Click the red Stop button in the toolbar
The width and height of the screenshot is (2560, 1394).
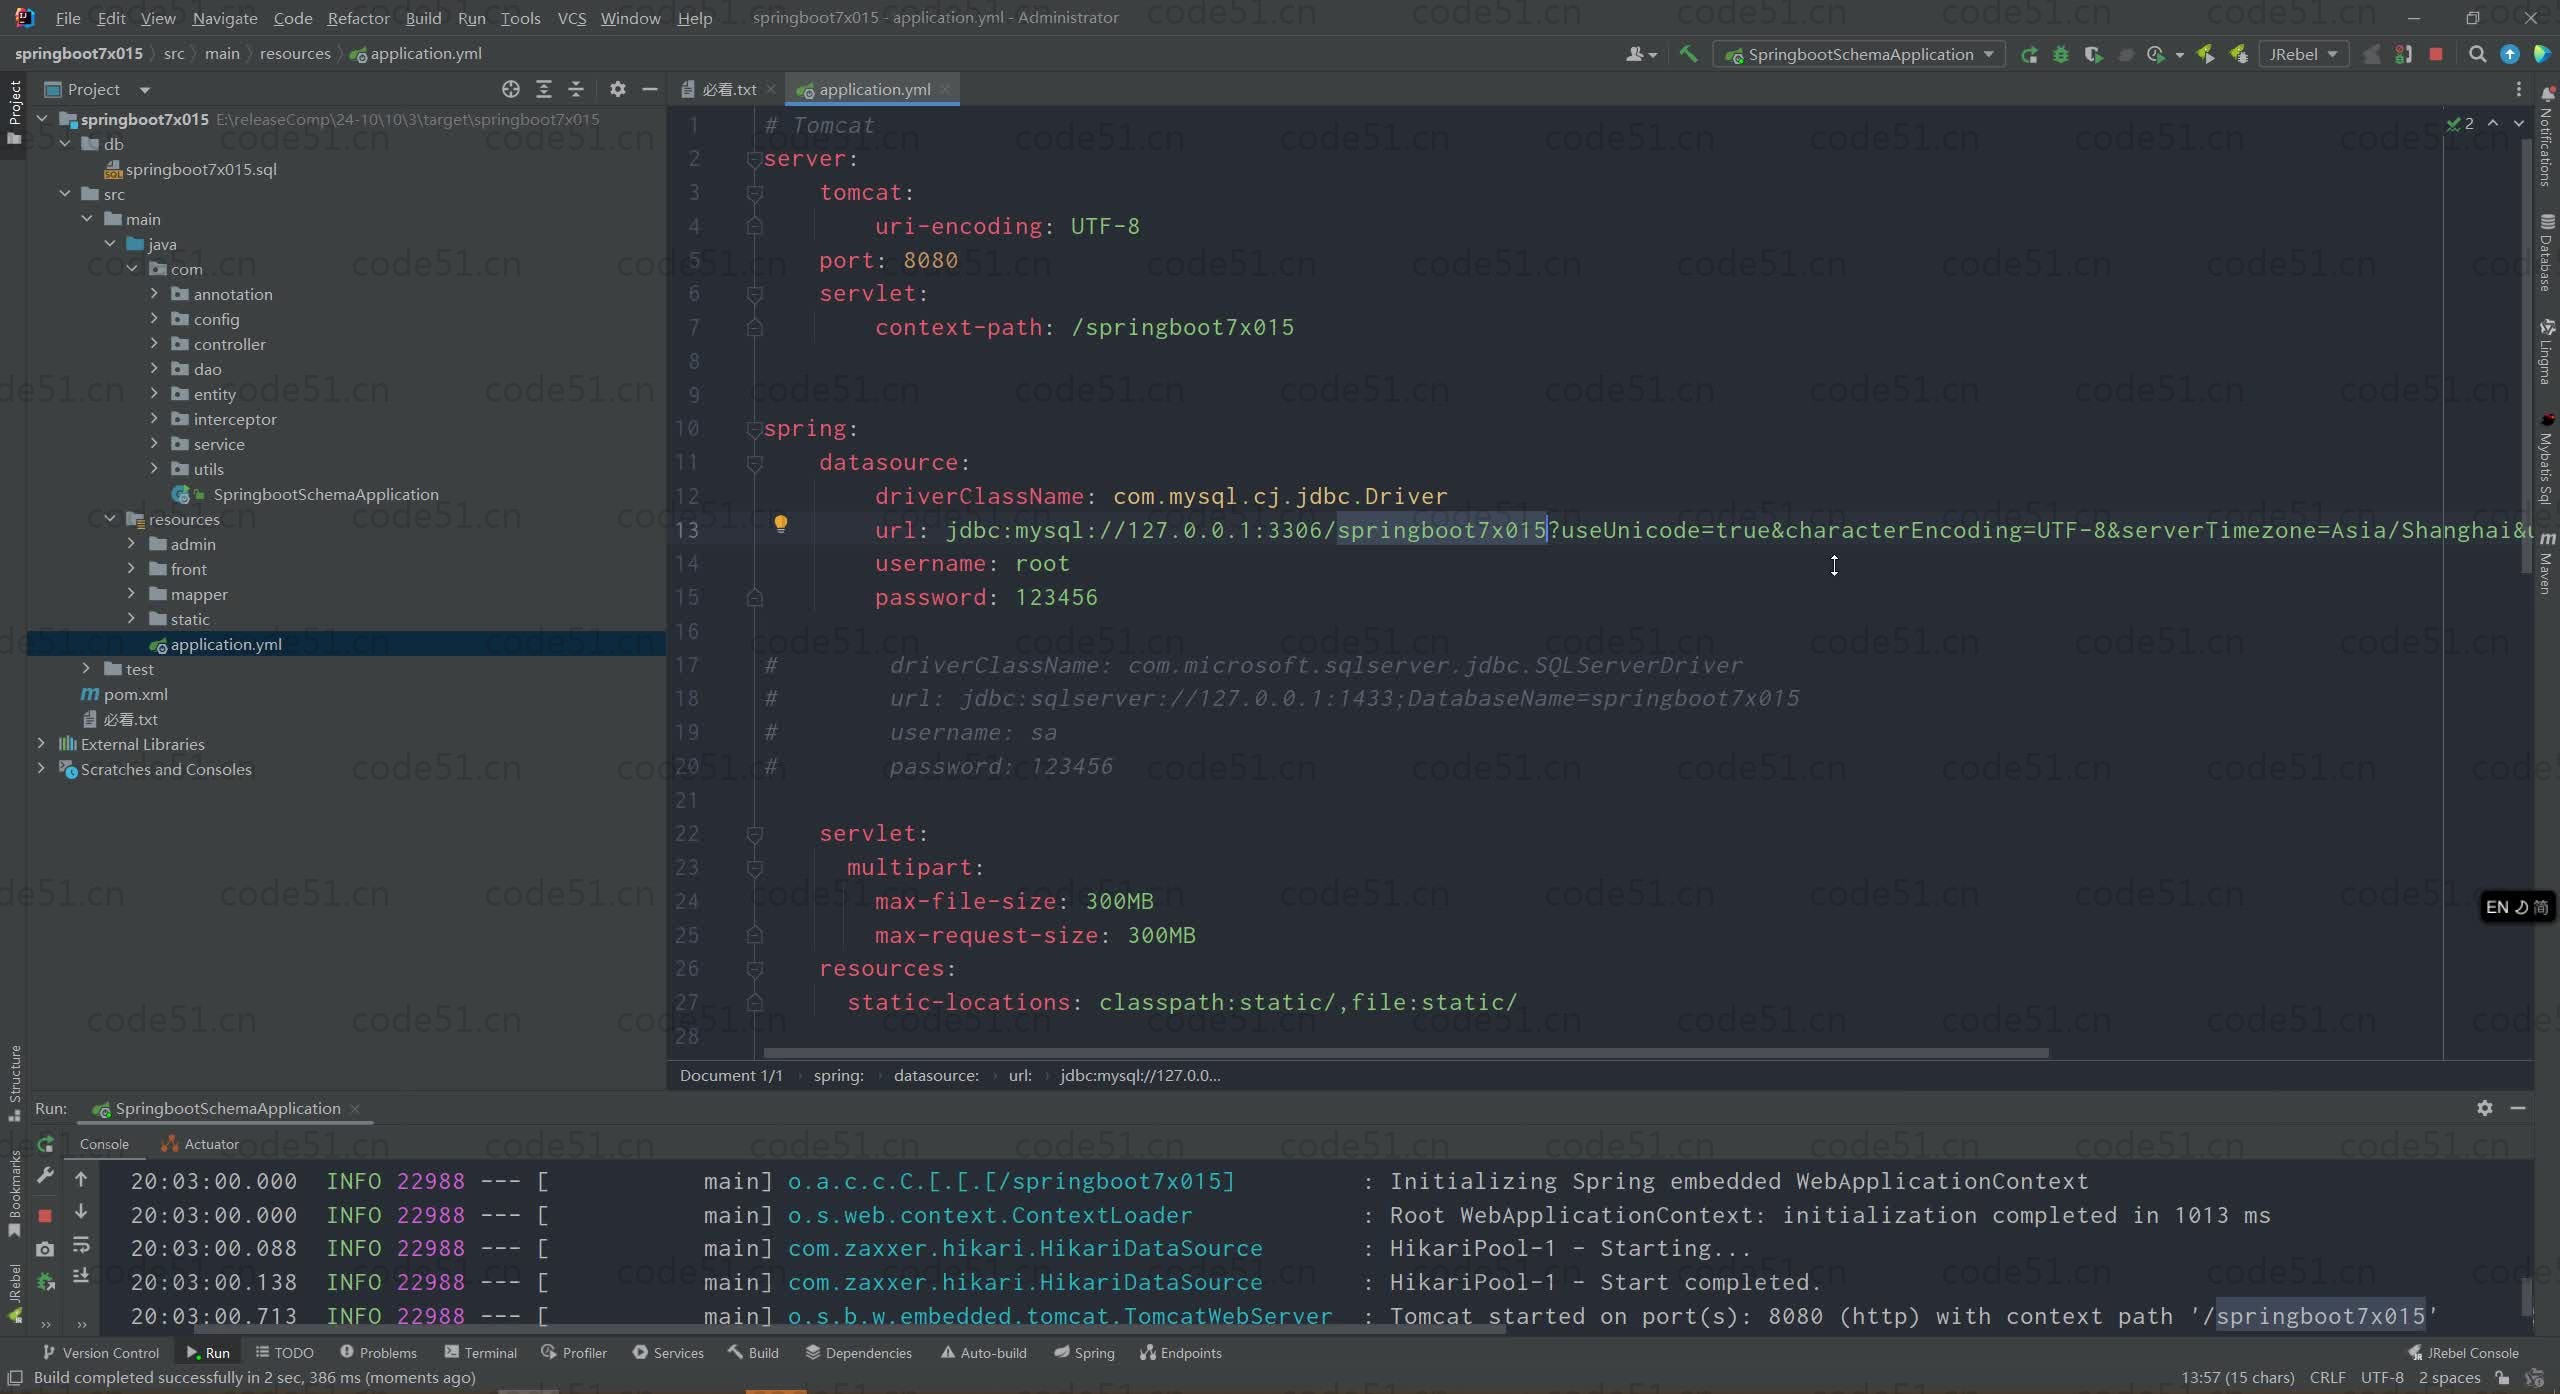click(2436, 54)
